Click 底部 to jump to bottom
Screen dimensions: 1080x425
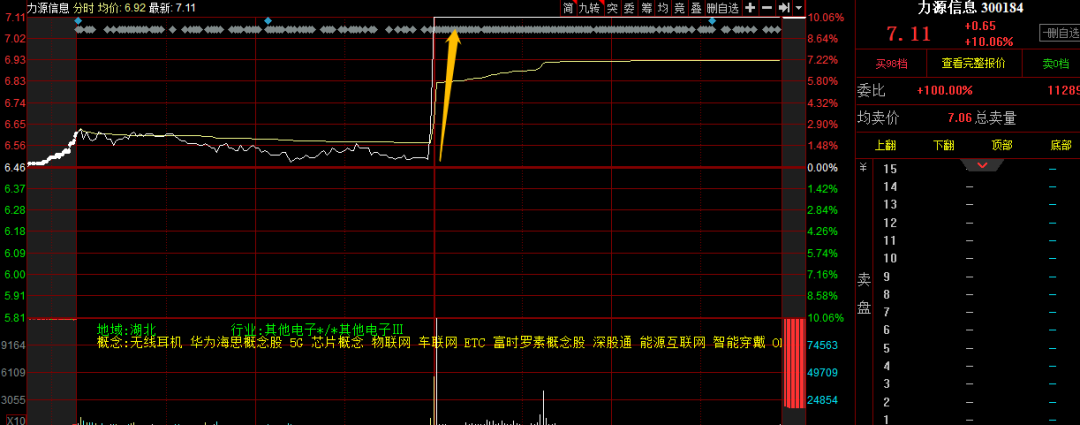coord(1061,145)
